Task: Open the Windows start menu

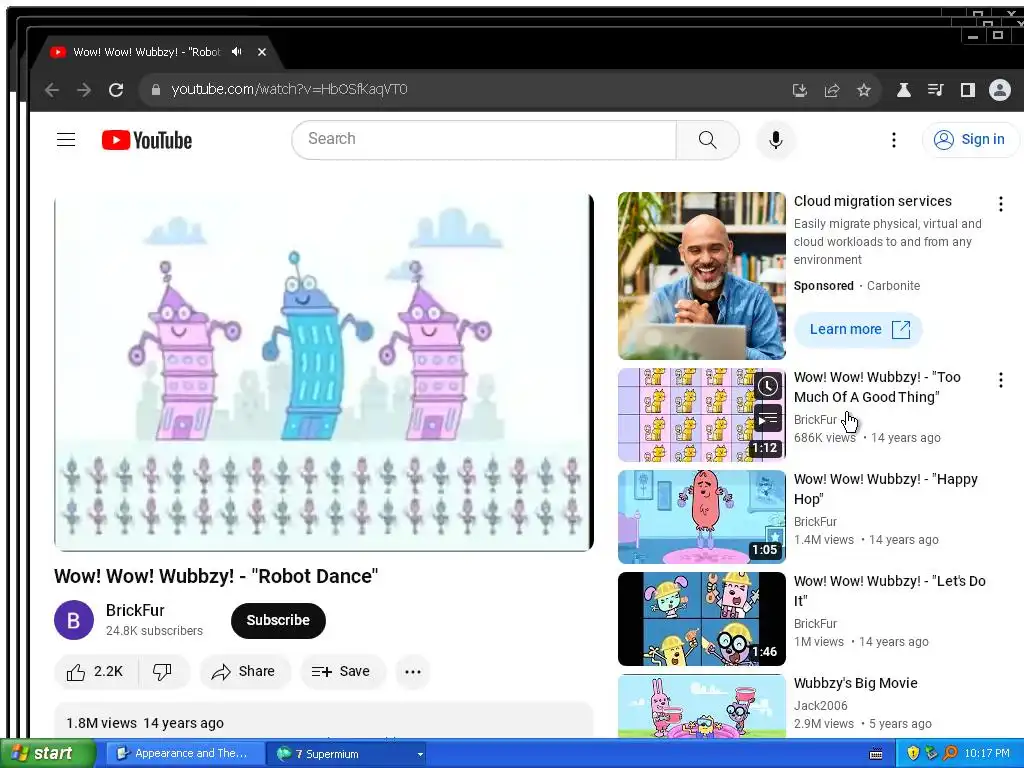Action: click(47, 754)
